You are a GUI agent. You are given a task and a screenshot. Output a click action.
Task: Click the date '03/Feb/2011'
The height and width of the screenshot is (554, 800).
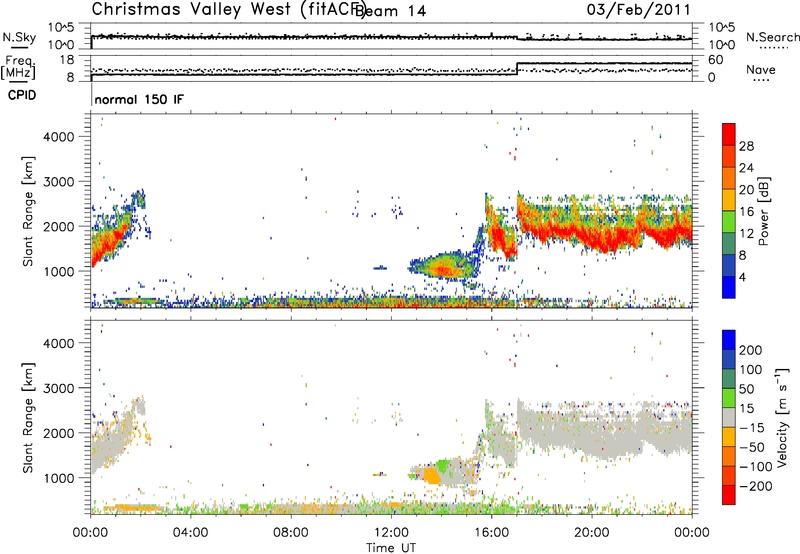[638, 9]
